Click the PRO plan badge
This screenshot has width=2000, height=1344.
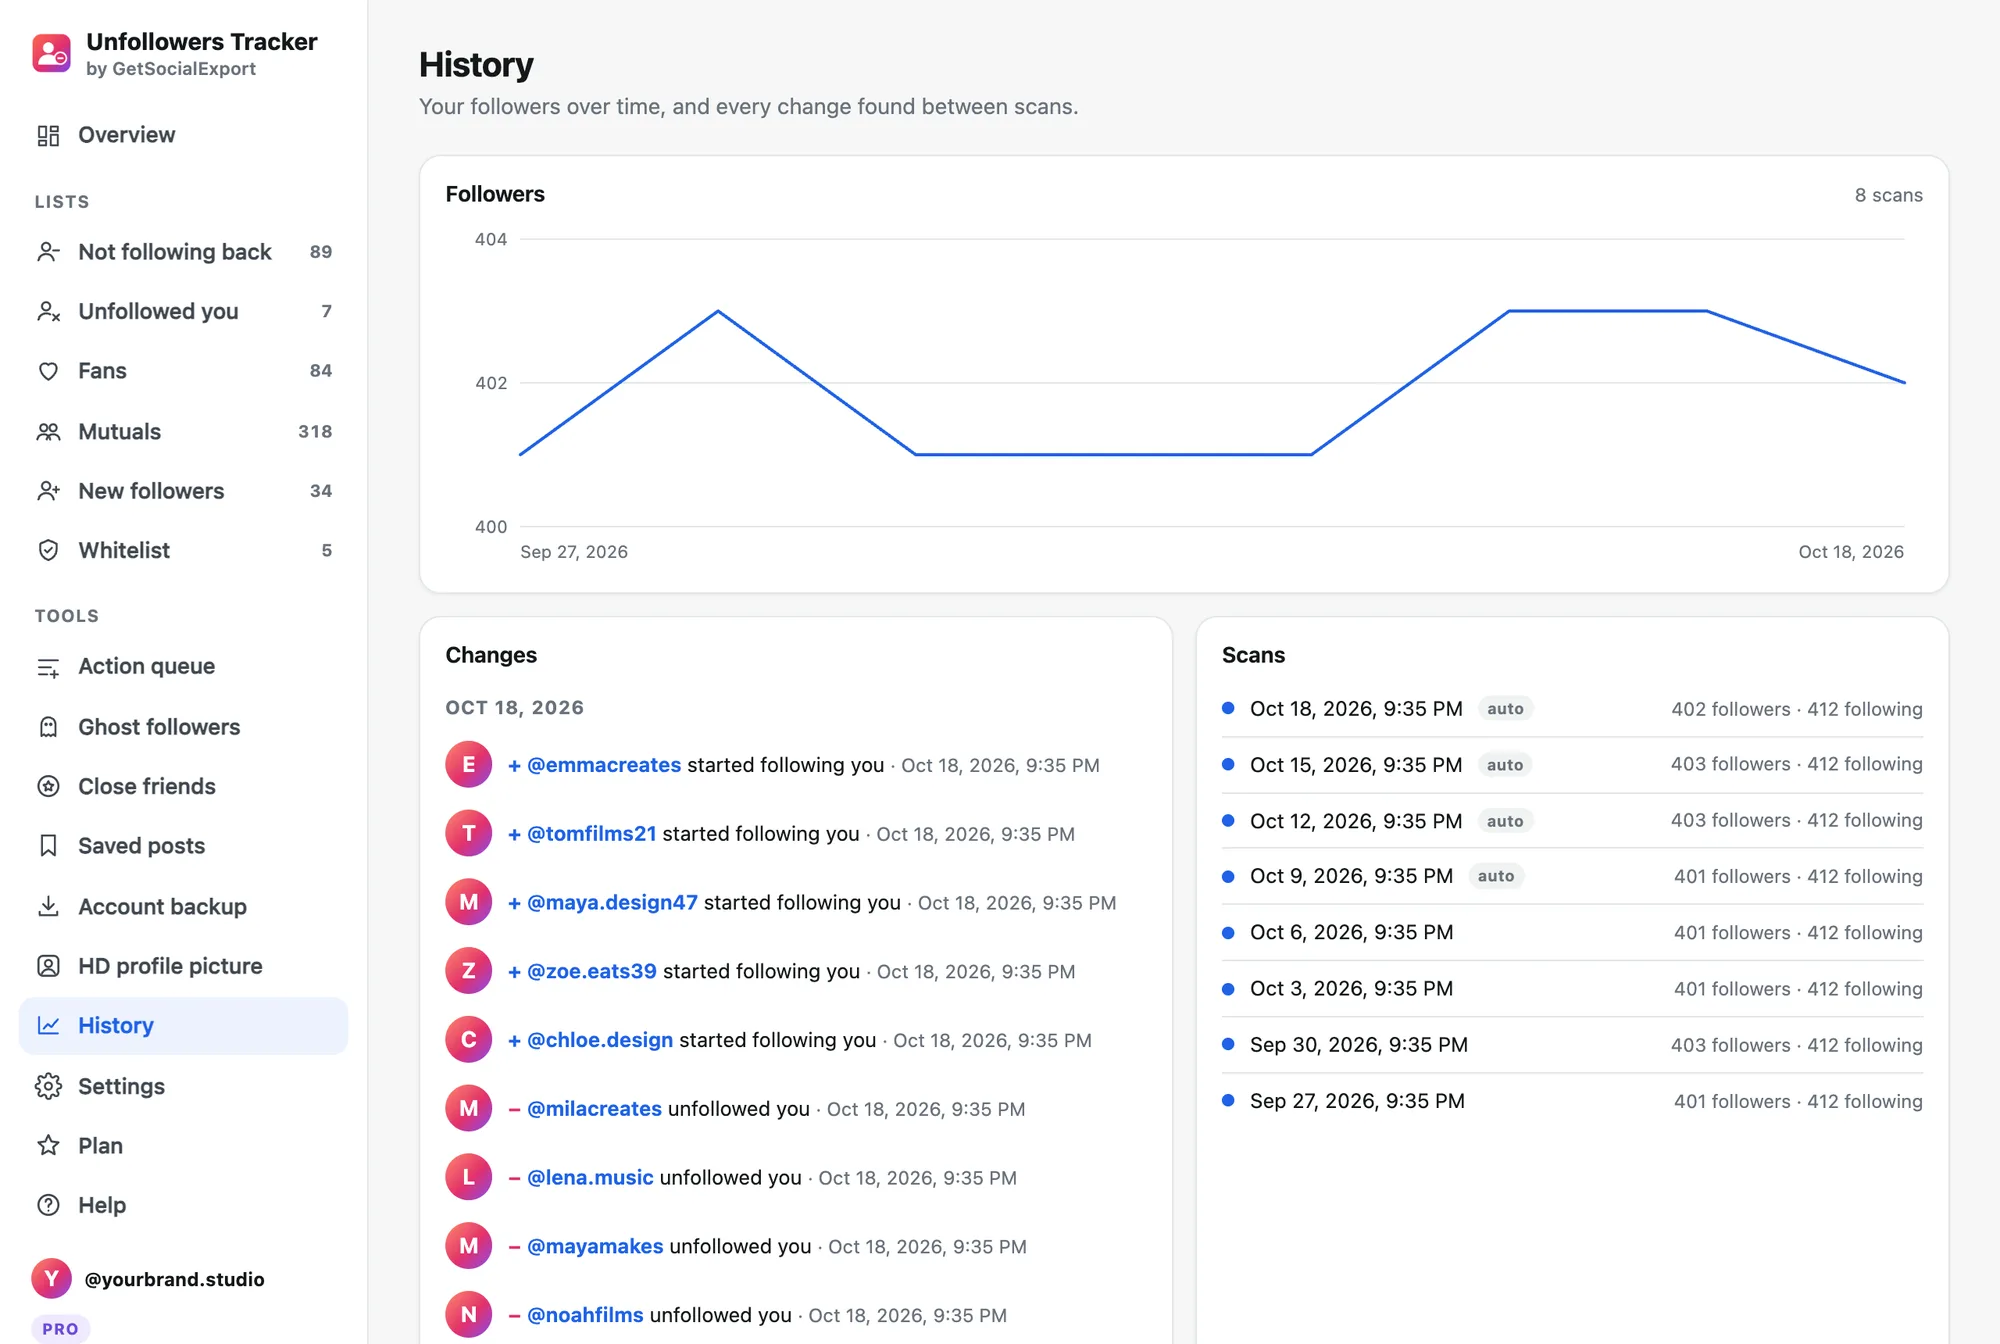[x=60, y=1329]
